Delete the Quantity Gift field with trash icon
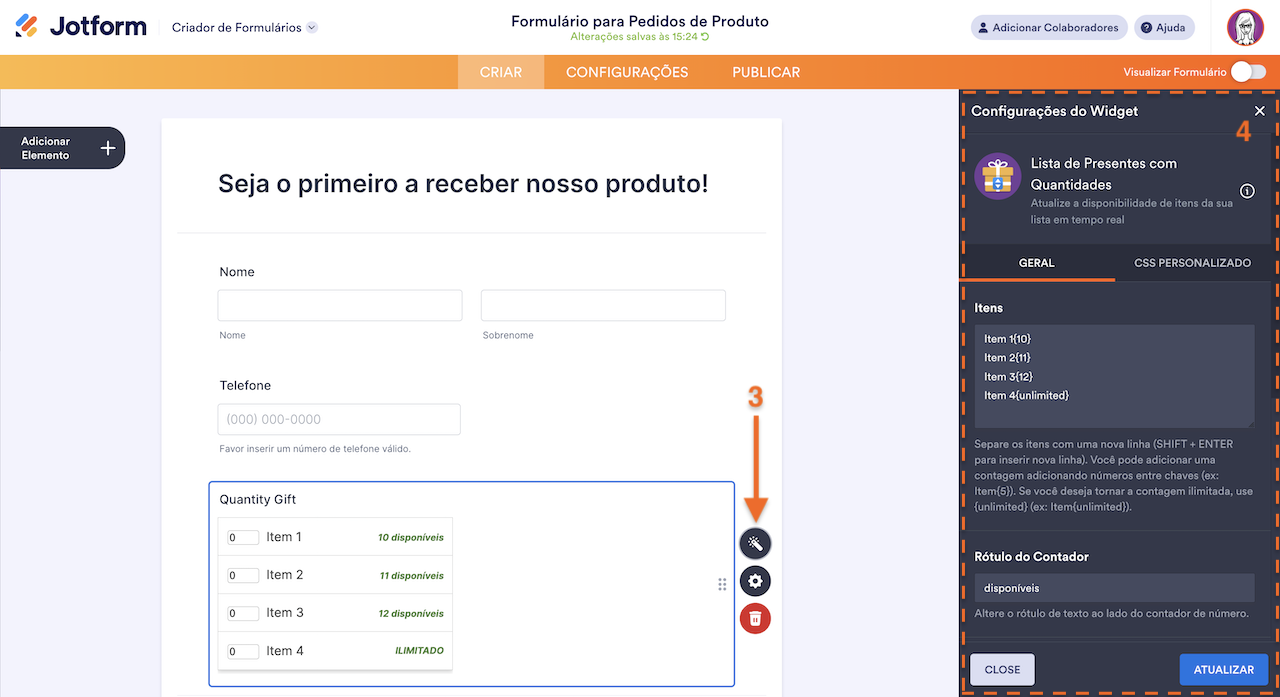The width and height of the screenshot is (1280, 697). [755, 618]
